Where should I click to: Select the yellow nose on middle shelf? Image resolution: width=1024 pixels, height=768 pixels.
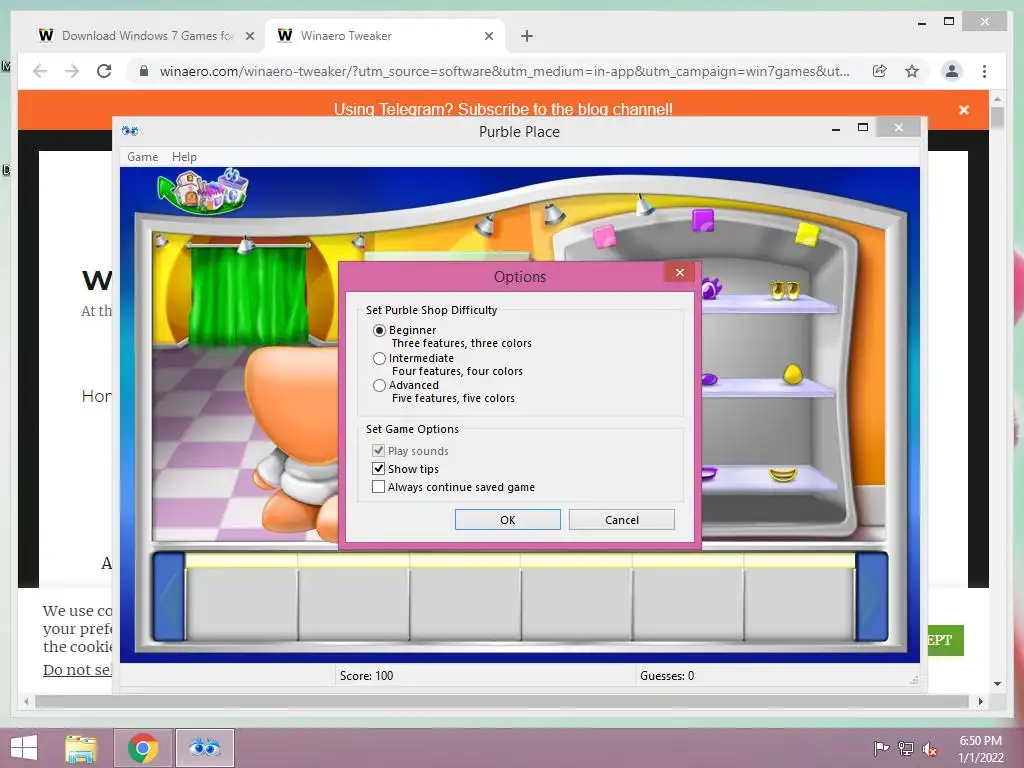(792, 374)
